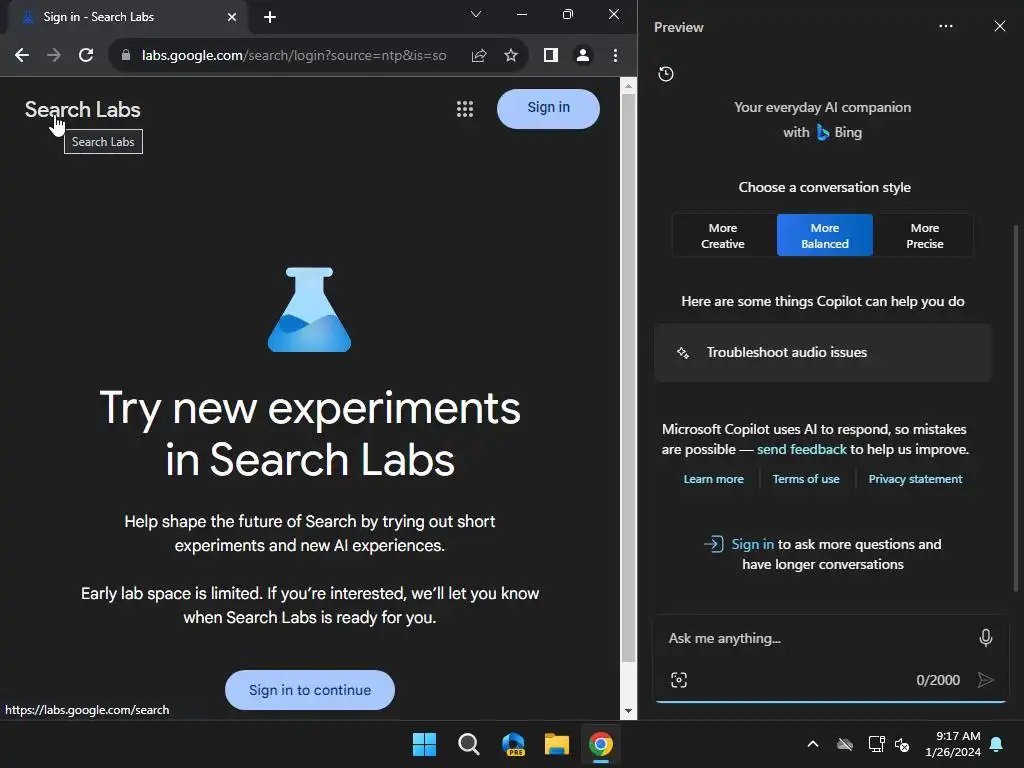This screenshot has height=768, width=1024.
Task: Select the Sign in - Search Labs tab
Action: [128, 17]
